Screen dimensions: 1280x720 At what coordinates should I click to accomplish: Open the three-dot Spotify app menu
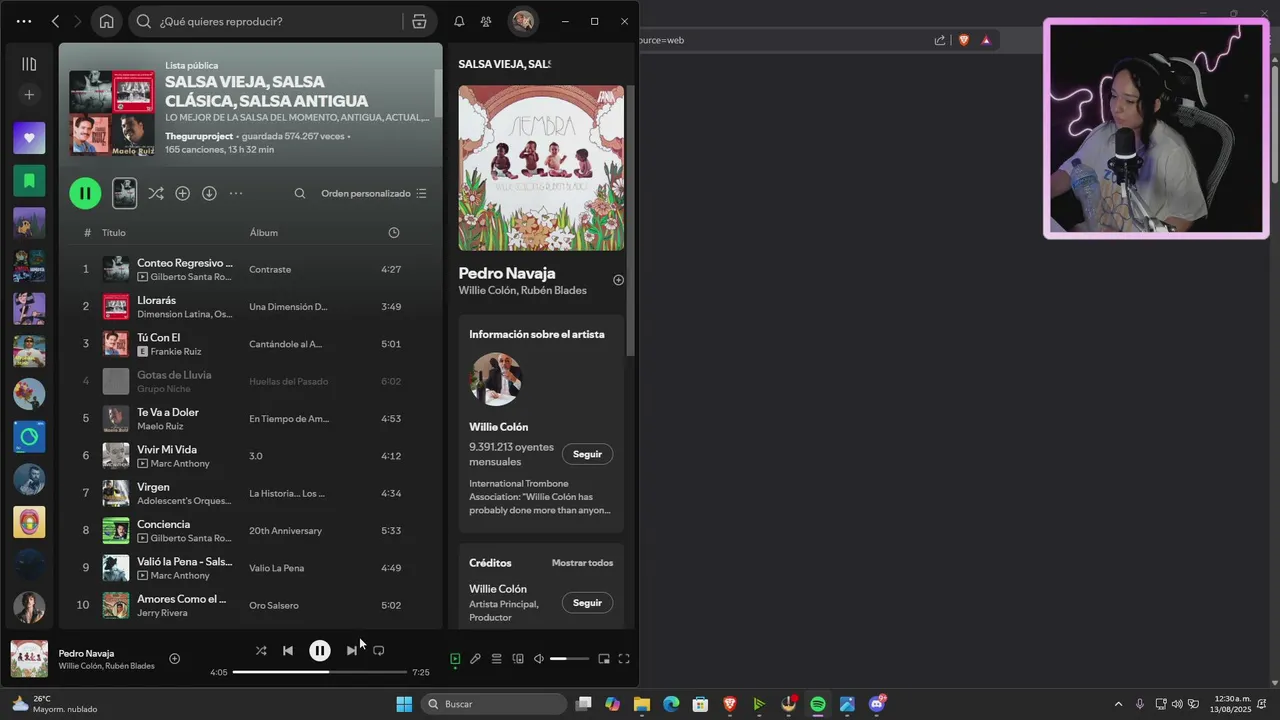click(x=24, y=21)
